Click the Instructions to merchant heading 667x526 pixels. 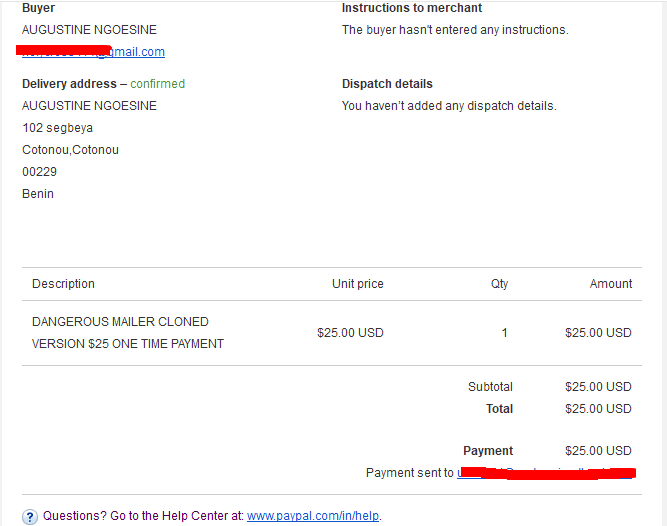tap(412, 8)
